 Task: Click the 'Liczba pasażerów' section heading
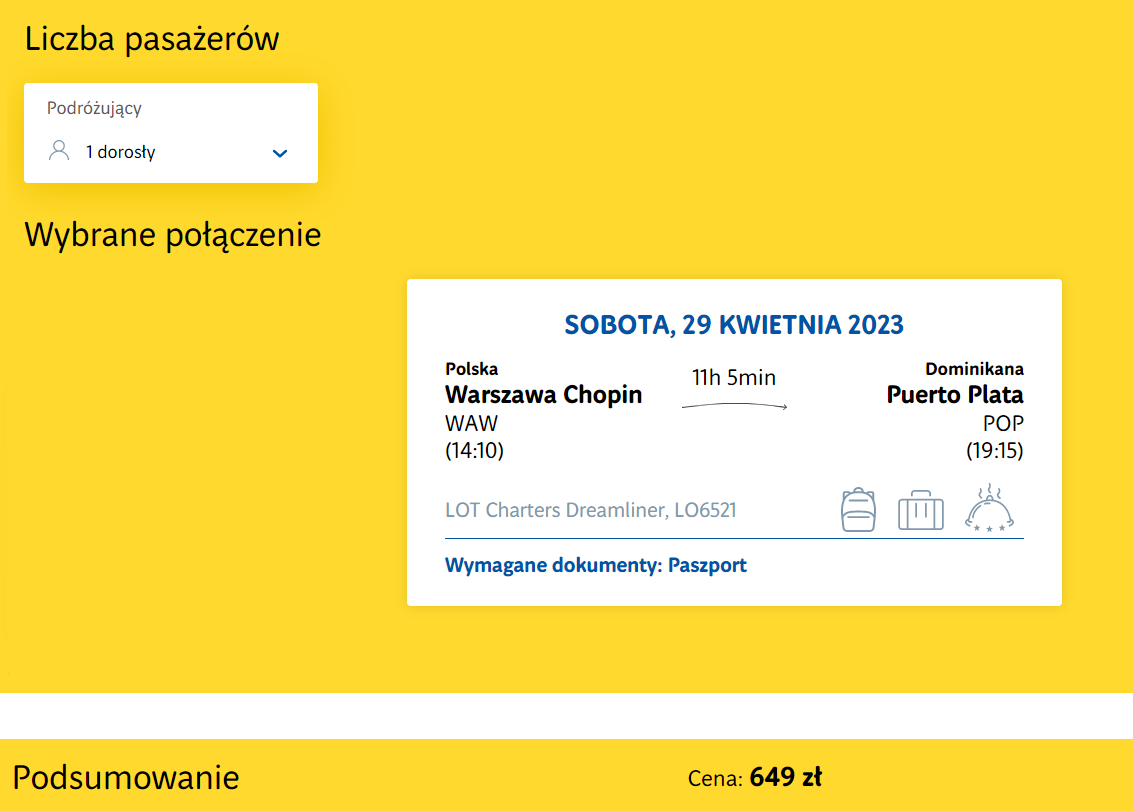point(151,39)
